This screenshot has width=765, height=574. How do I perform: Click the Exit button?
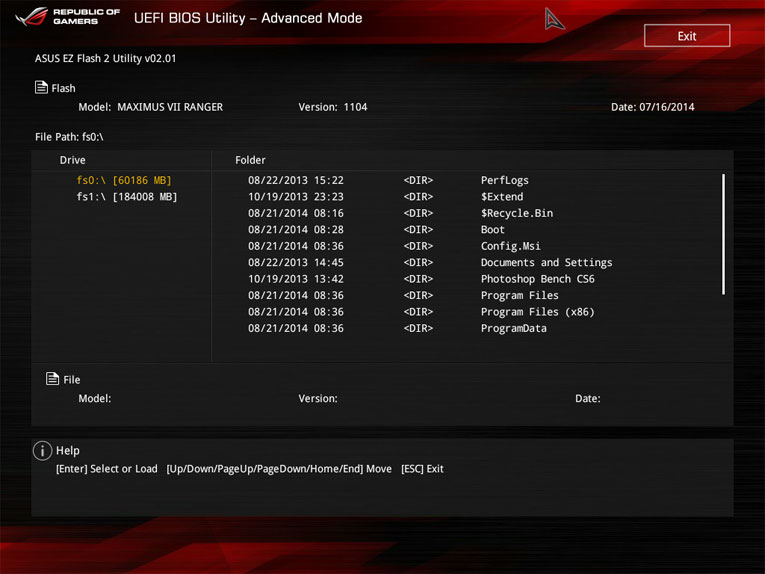pyautogui.click(x=687, y=36)
